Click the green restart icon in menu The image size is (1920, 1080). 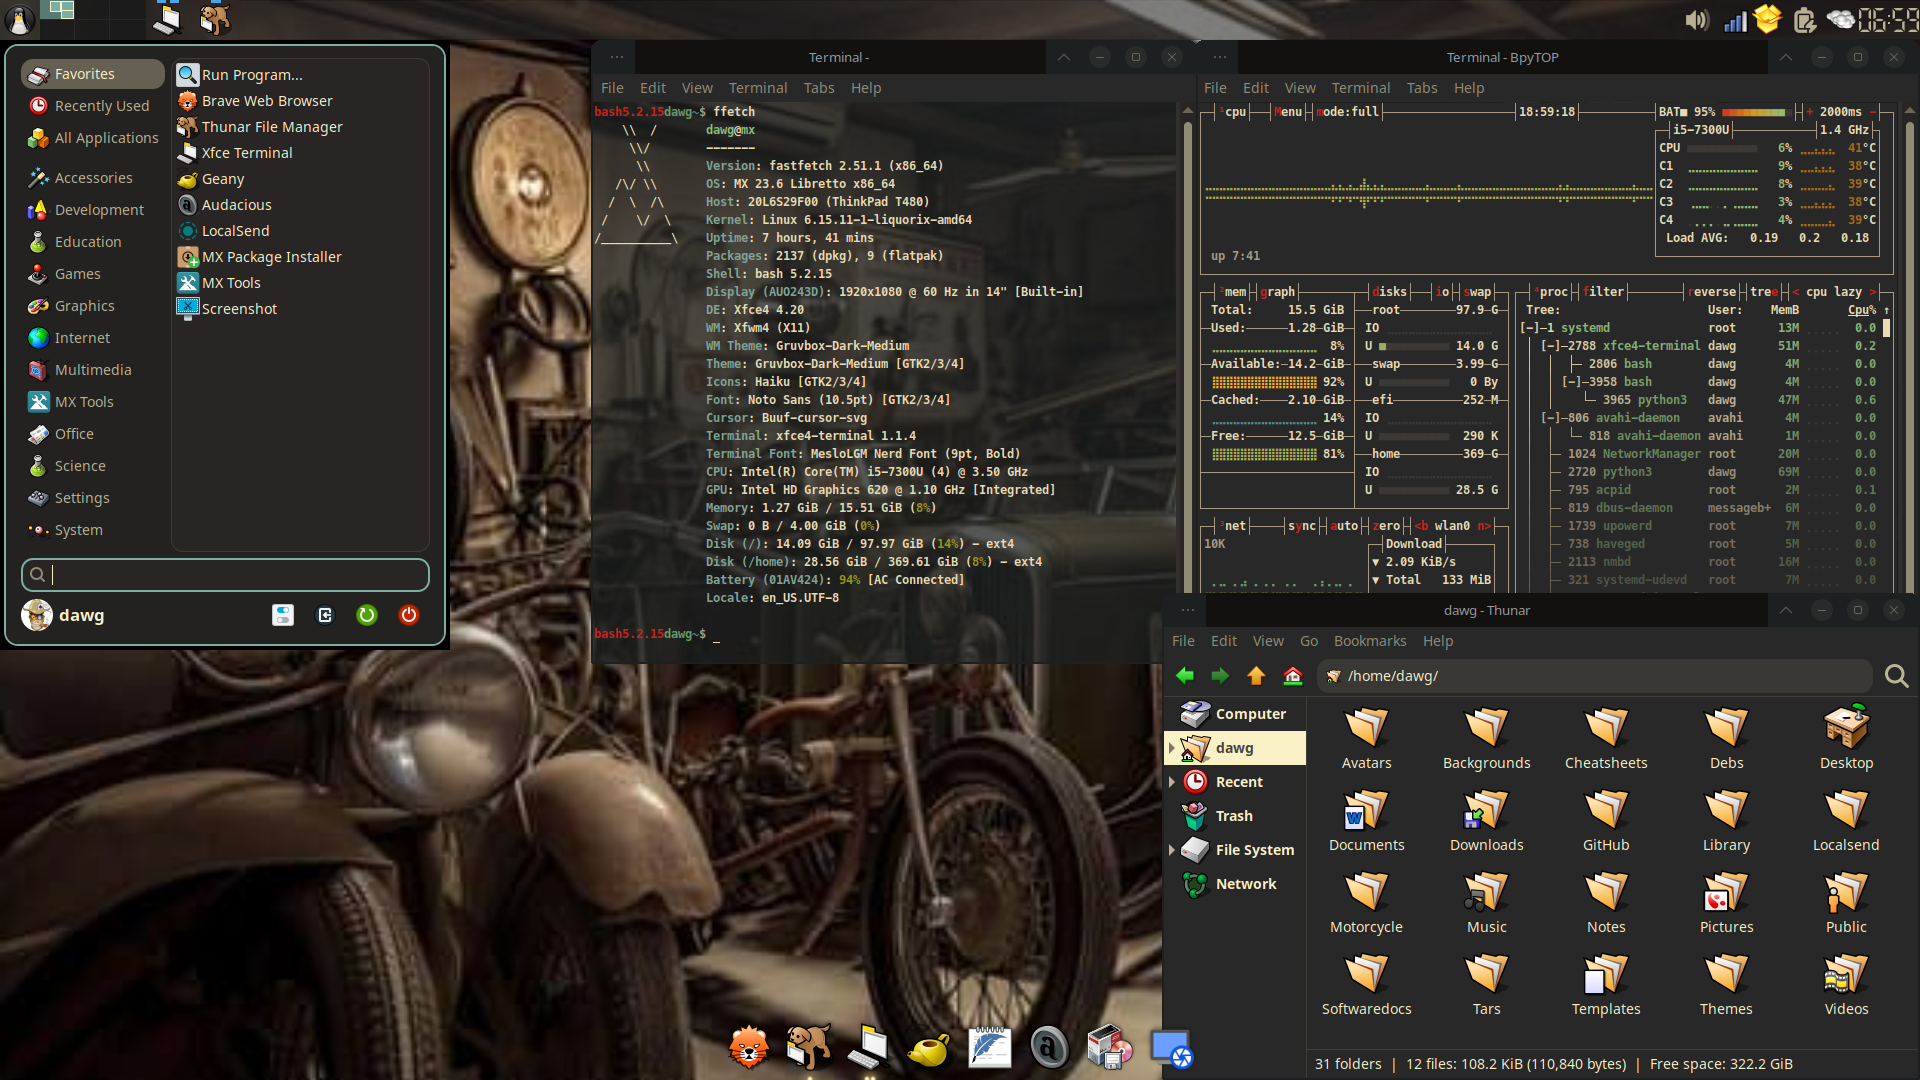[x=367, y=615]
